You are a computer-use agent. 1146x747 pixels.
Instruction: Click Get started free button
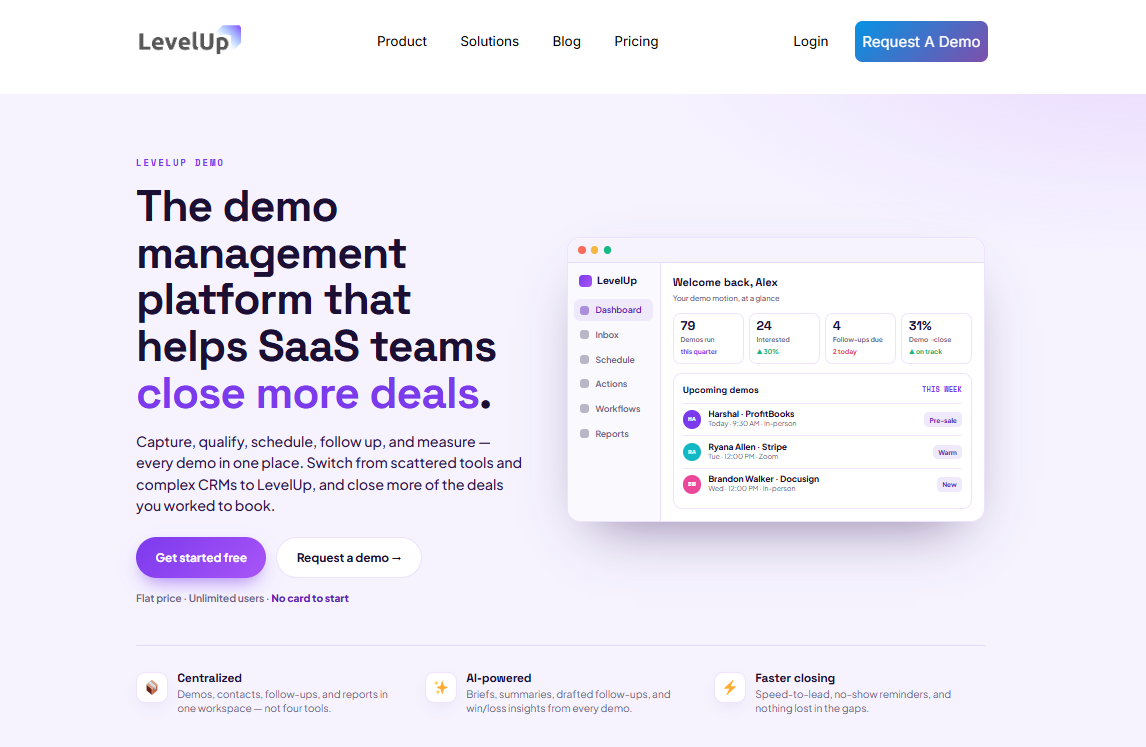click(x=201, y=558)
